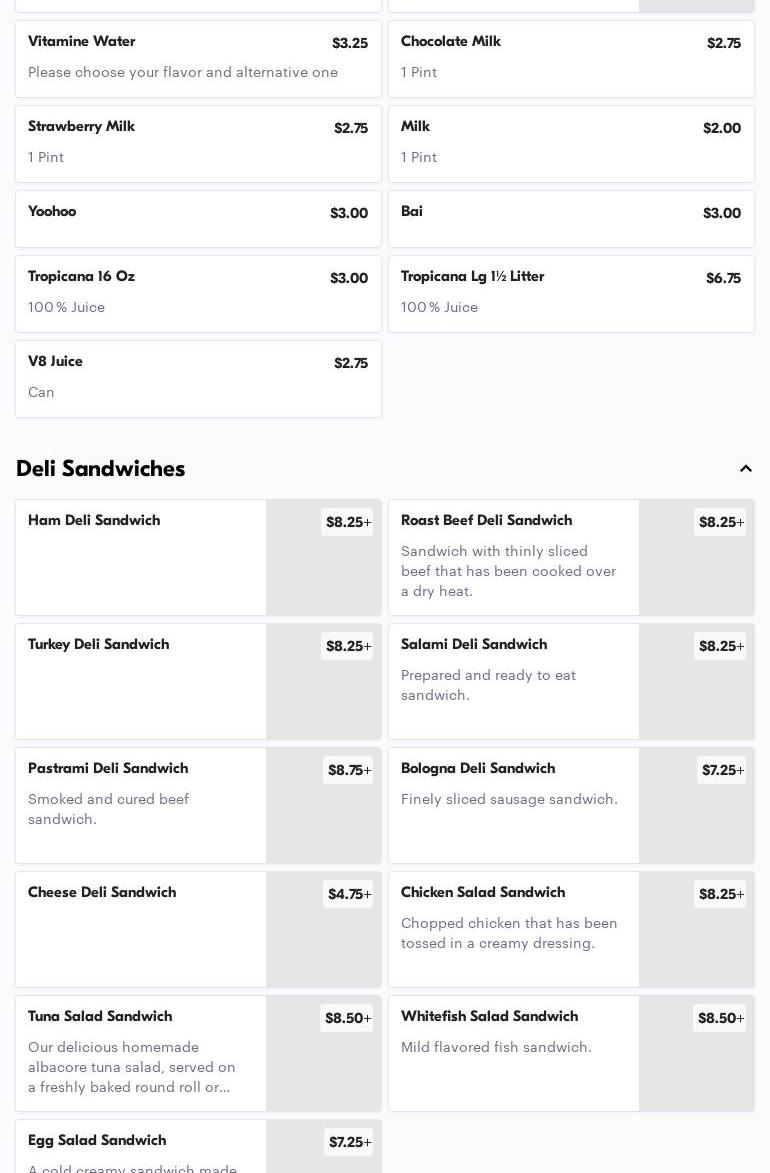This screenshot has width=770, height=1173.
Task: Add Vitamine Water to the order
Action: pos(198,58)
